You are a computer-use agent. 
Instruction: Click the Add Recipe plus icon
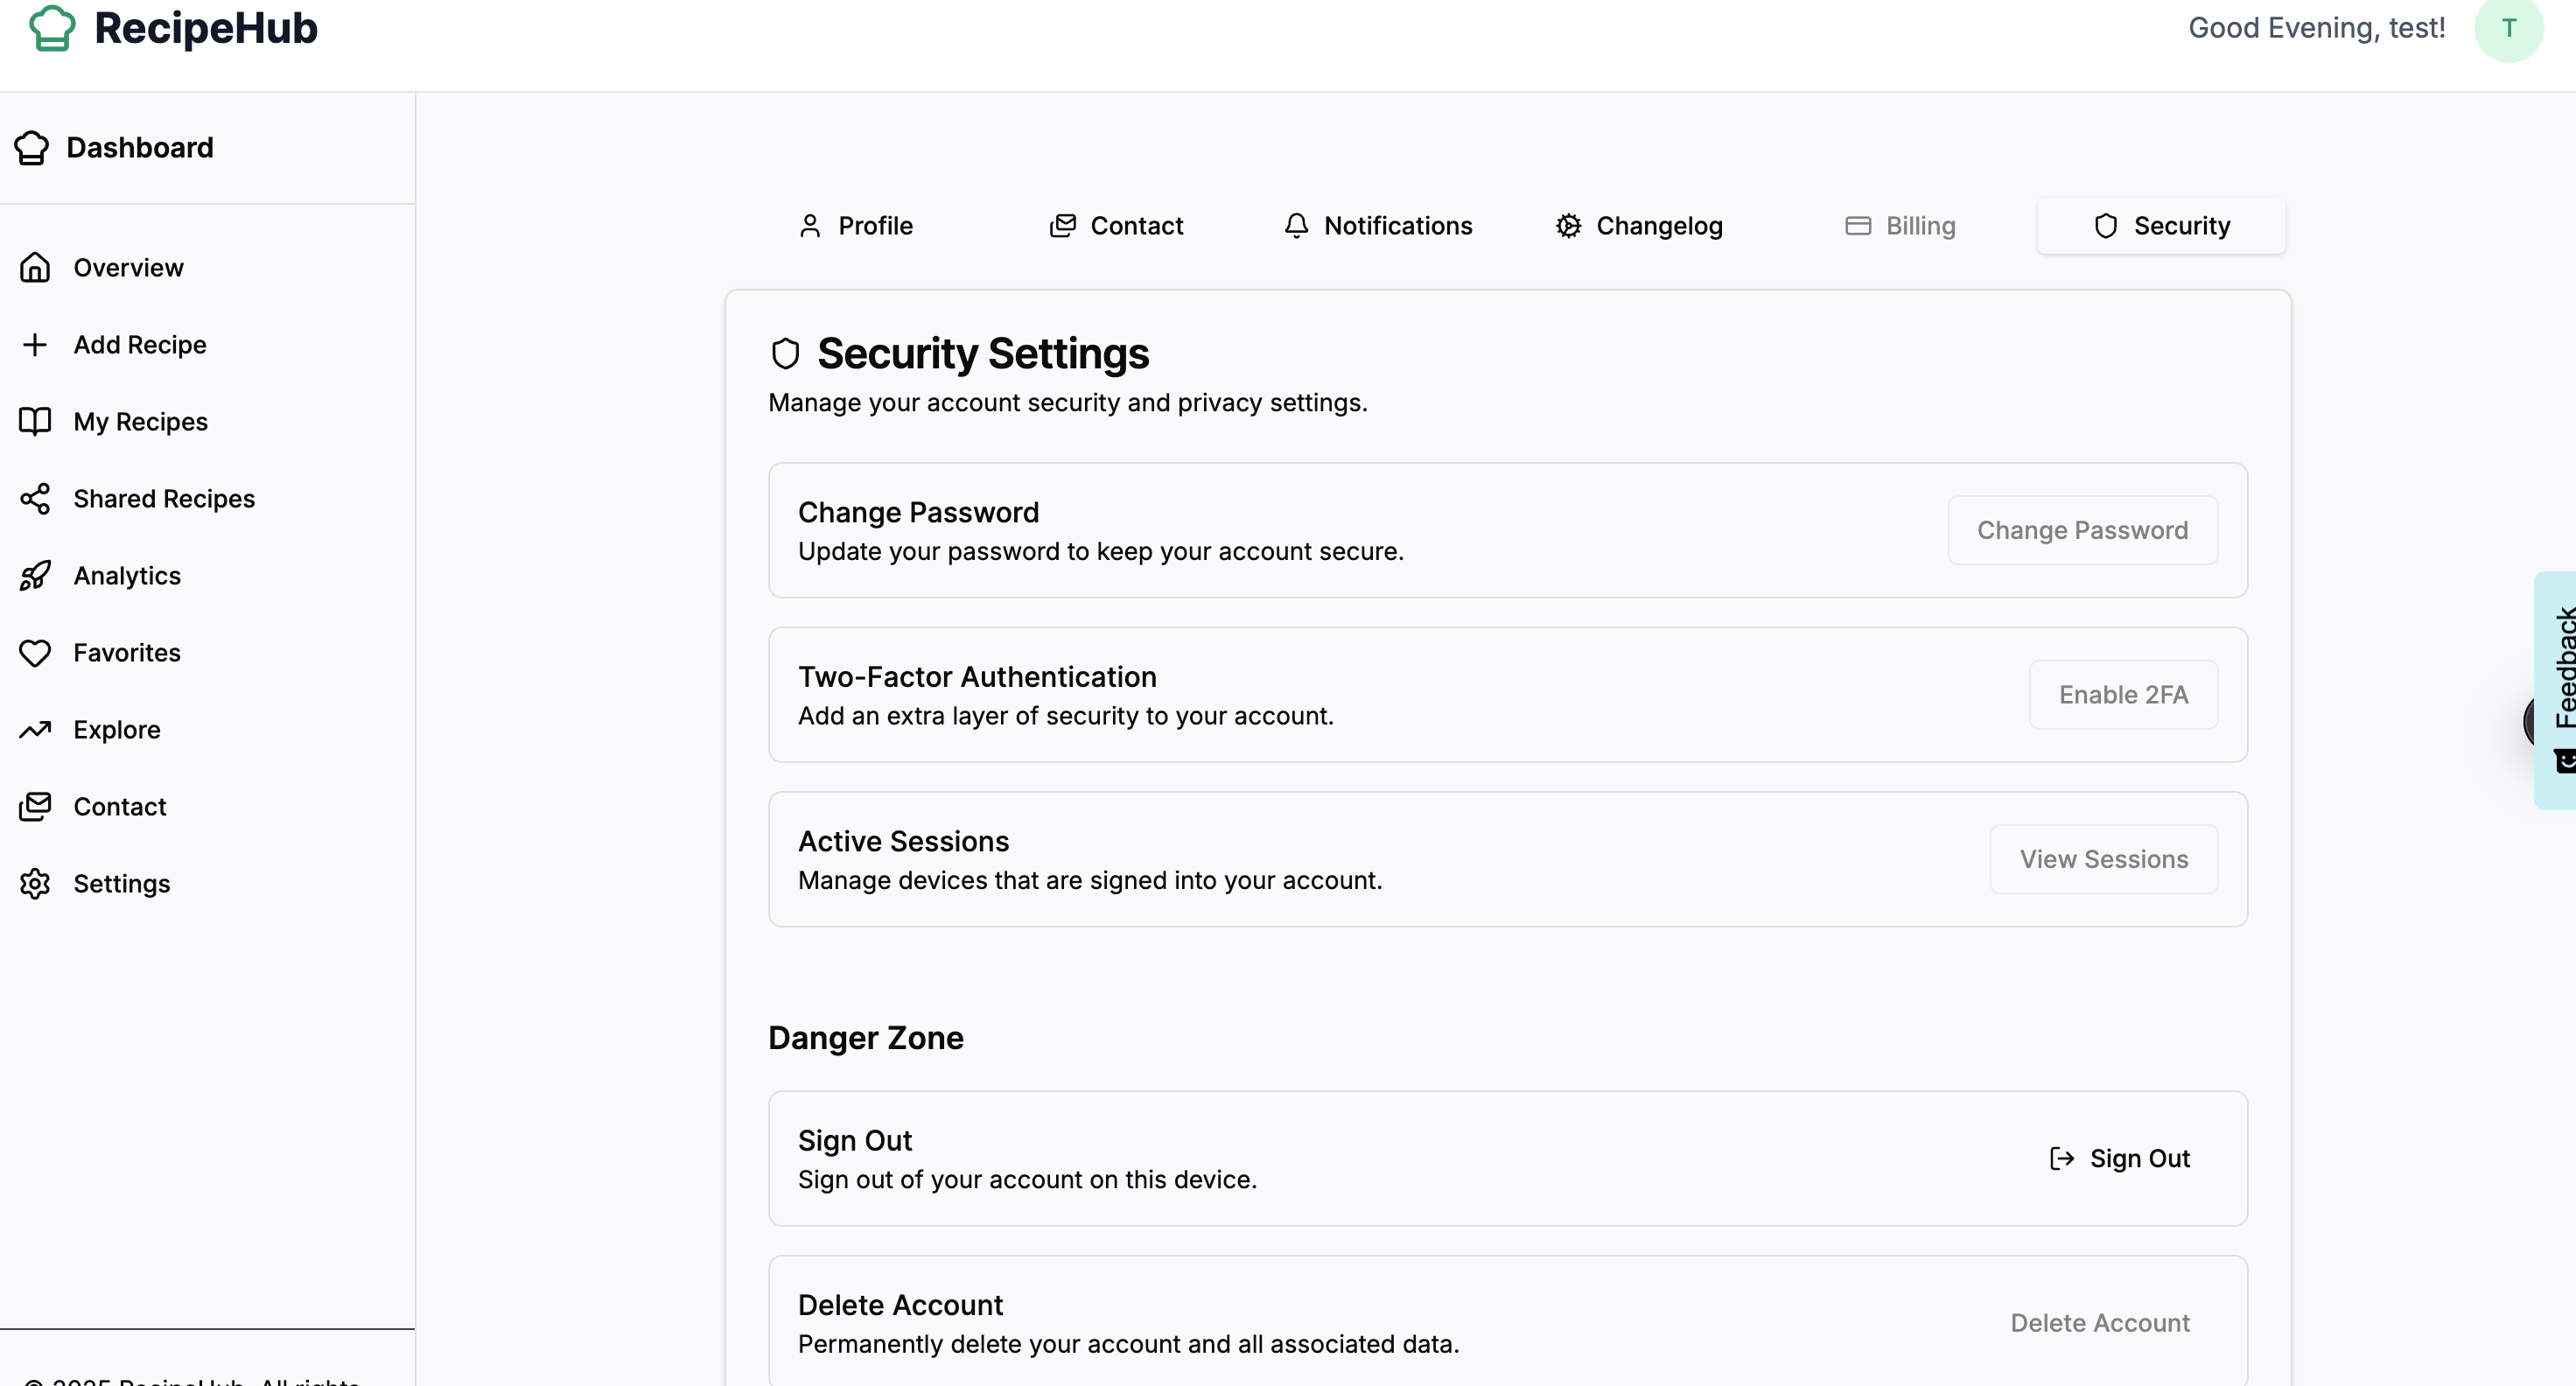coord(35,345)
